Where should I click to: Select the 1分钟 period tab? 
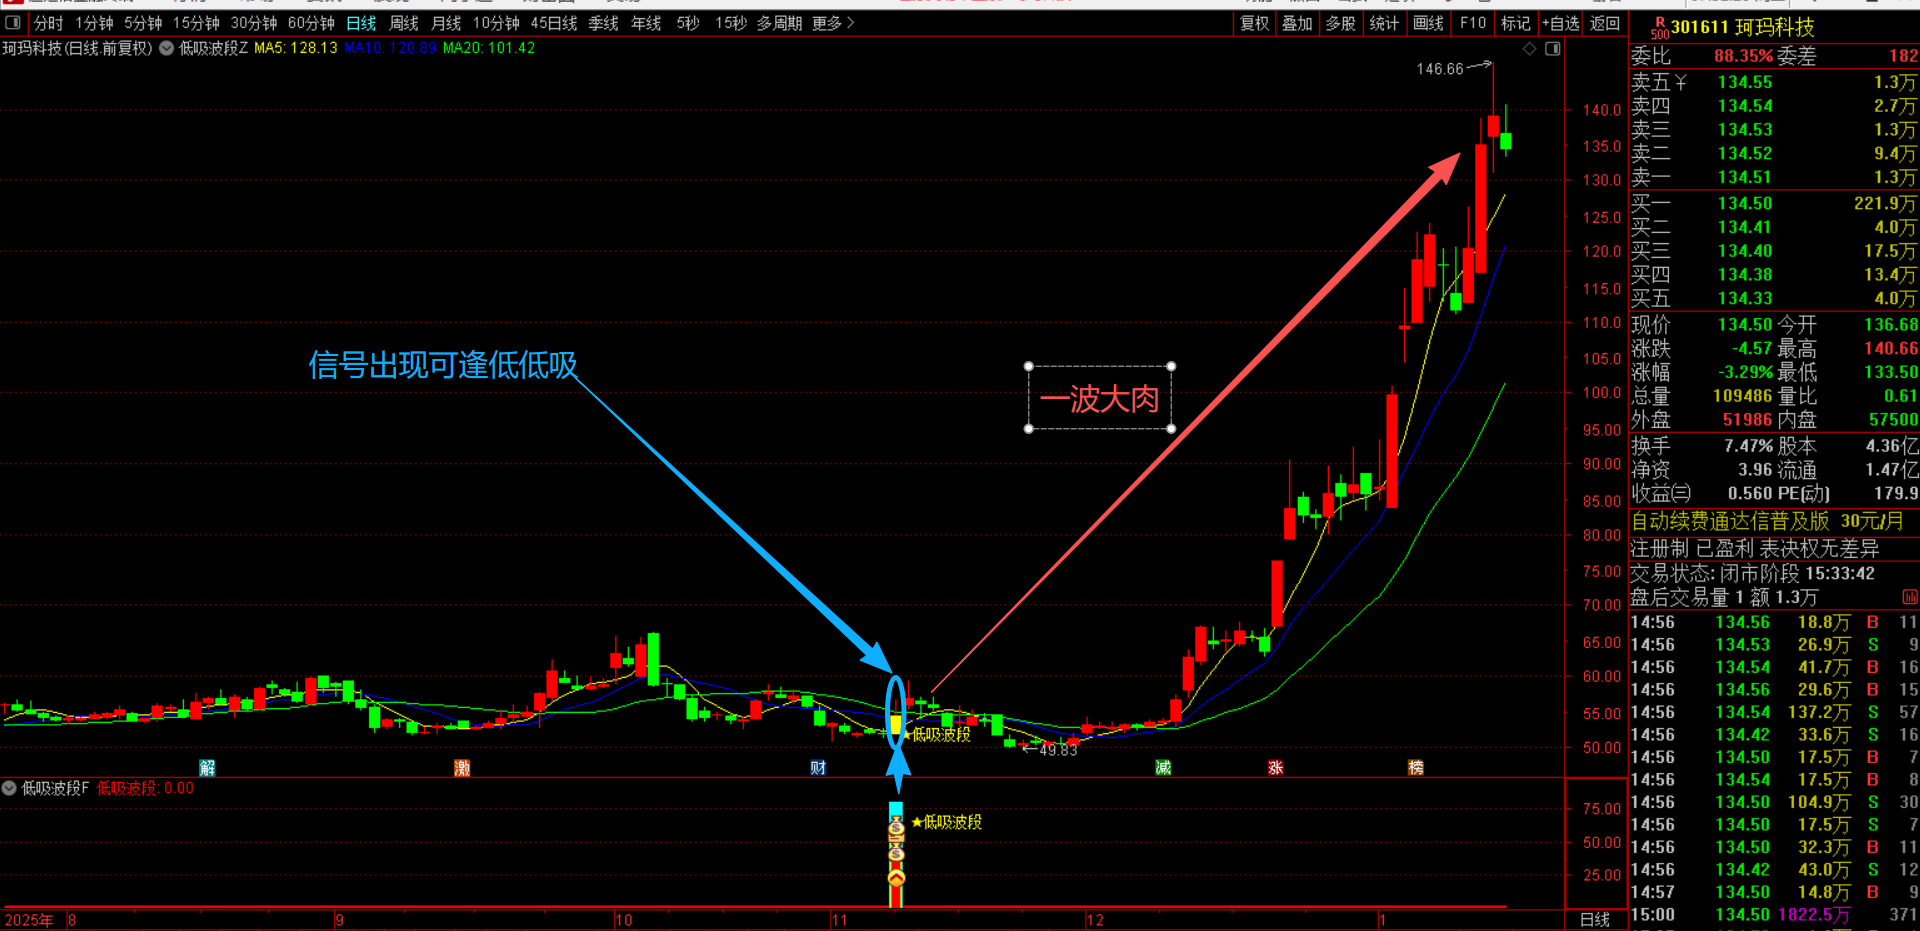[x=94, y=23]
